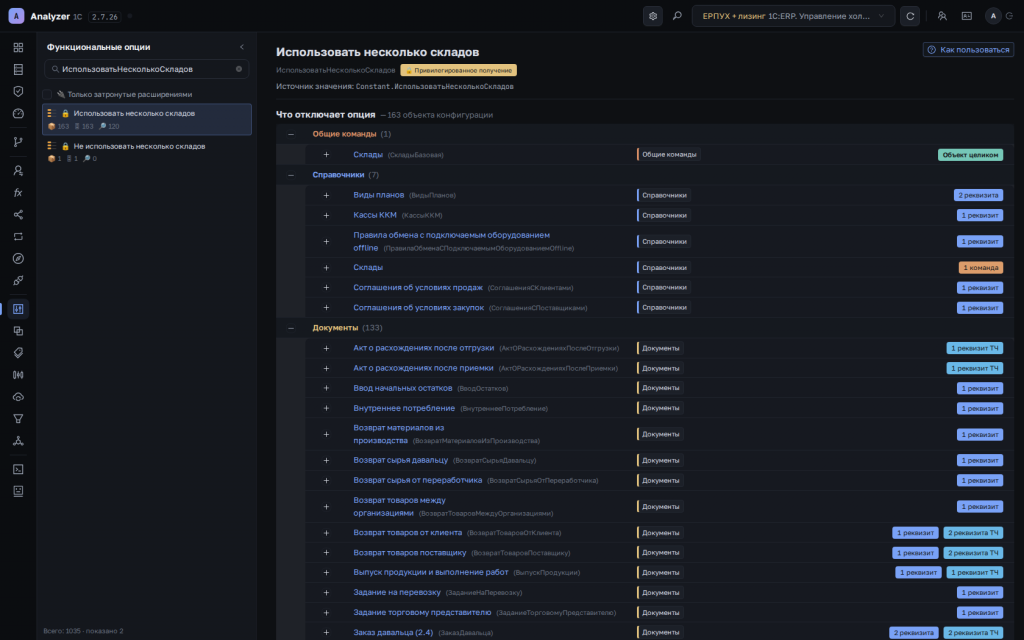Click the 'Привилегированное получение' badge
This screenshot has width=1024, height=640.
point(458,70)
